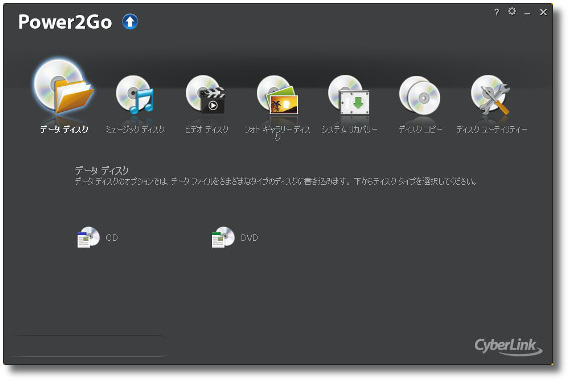Select the Data Disc folder icon

point(64,87)
